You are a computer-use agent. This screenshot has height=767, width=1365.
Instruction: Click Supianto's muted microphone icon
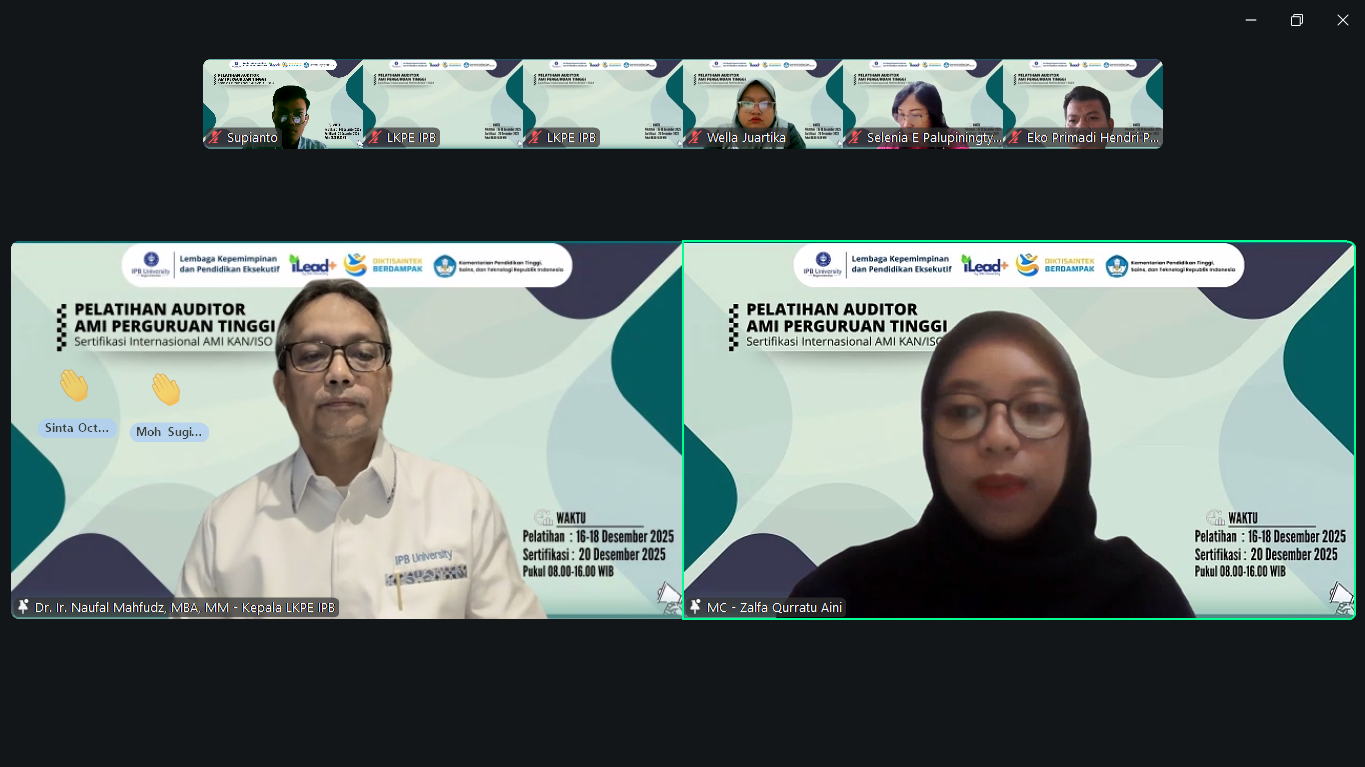click(x=214, y=138)
